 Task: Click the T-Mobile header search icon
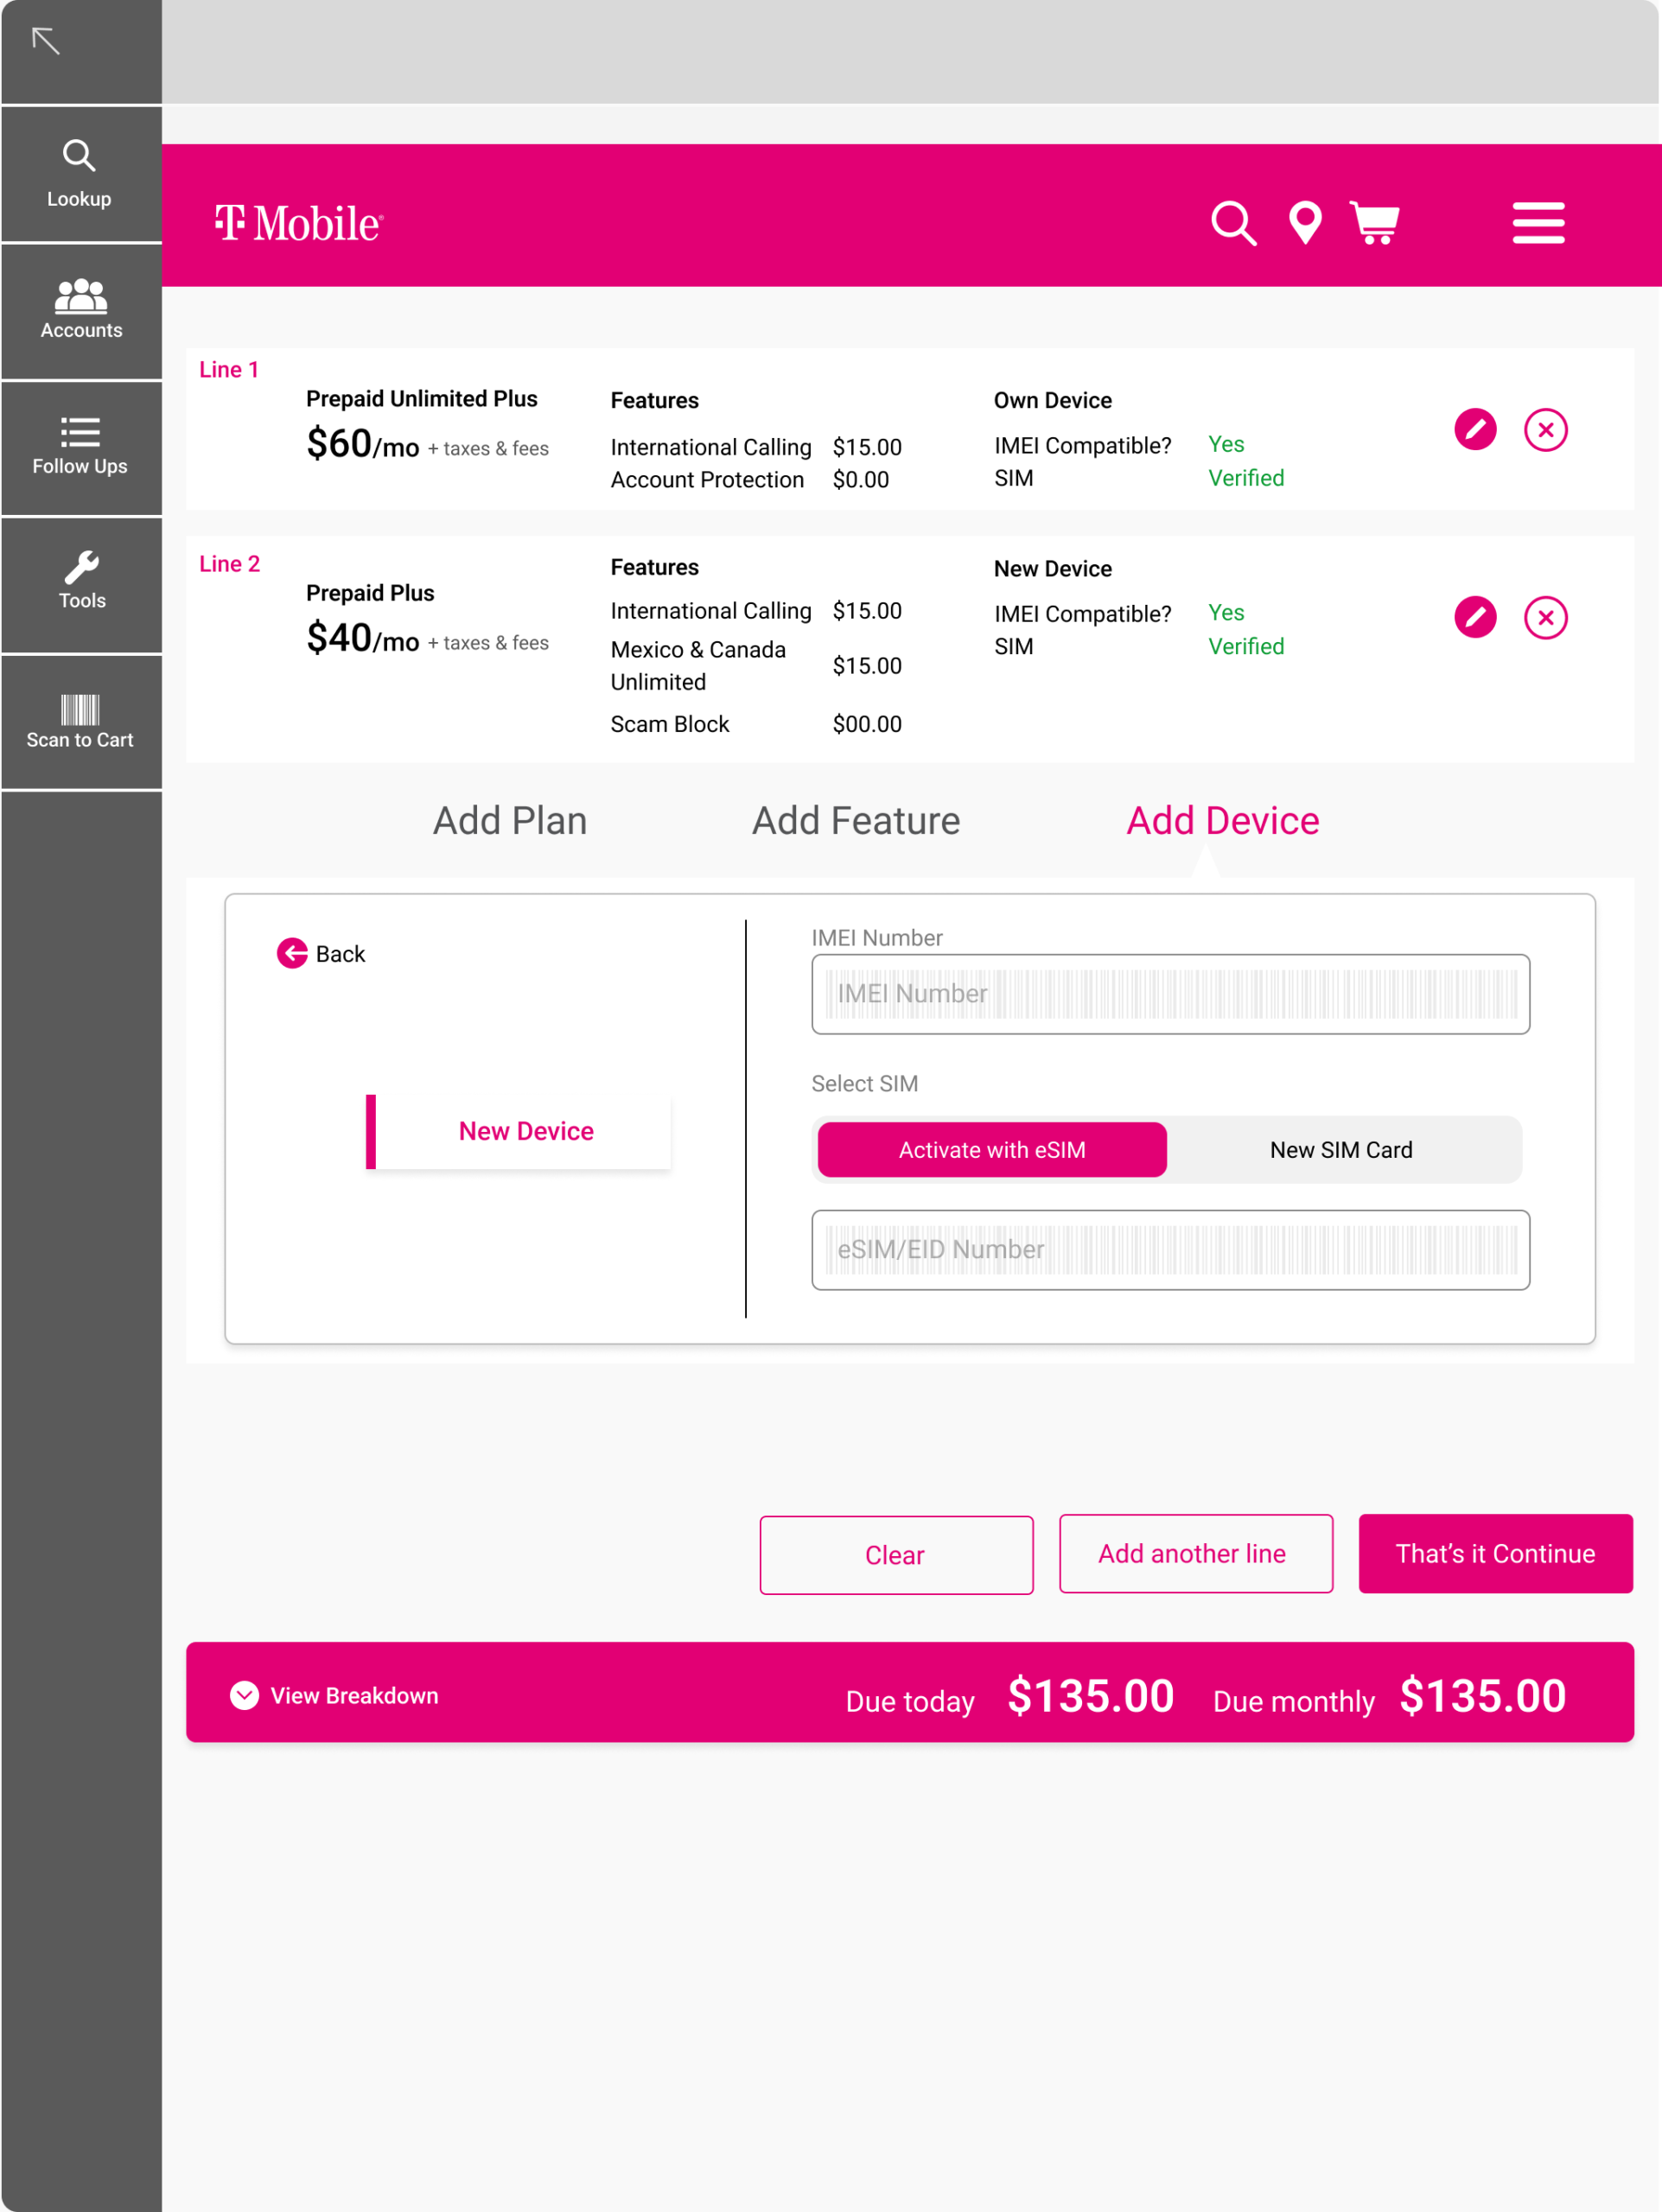pos(1233,222)
